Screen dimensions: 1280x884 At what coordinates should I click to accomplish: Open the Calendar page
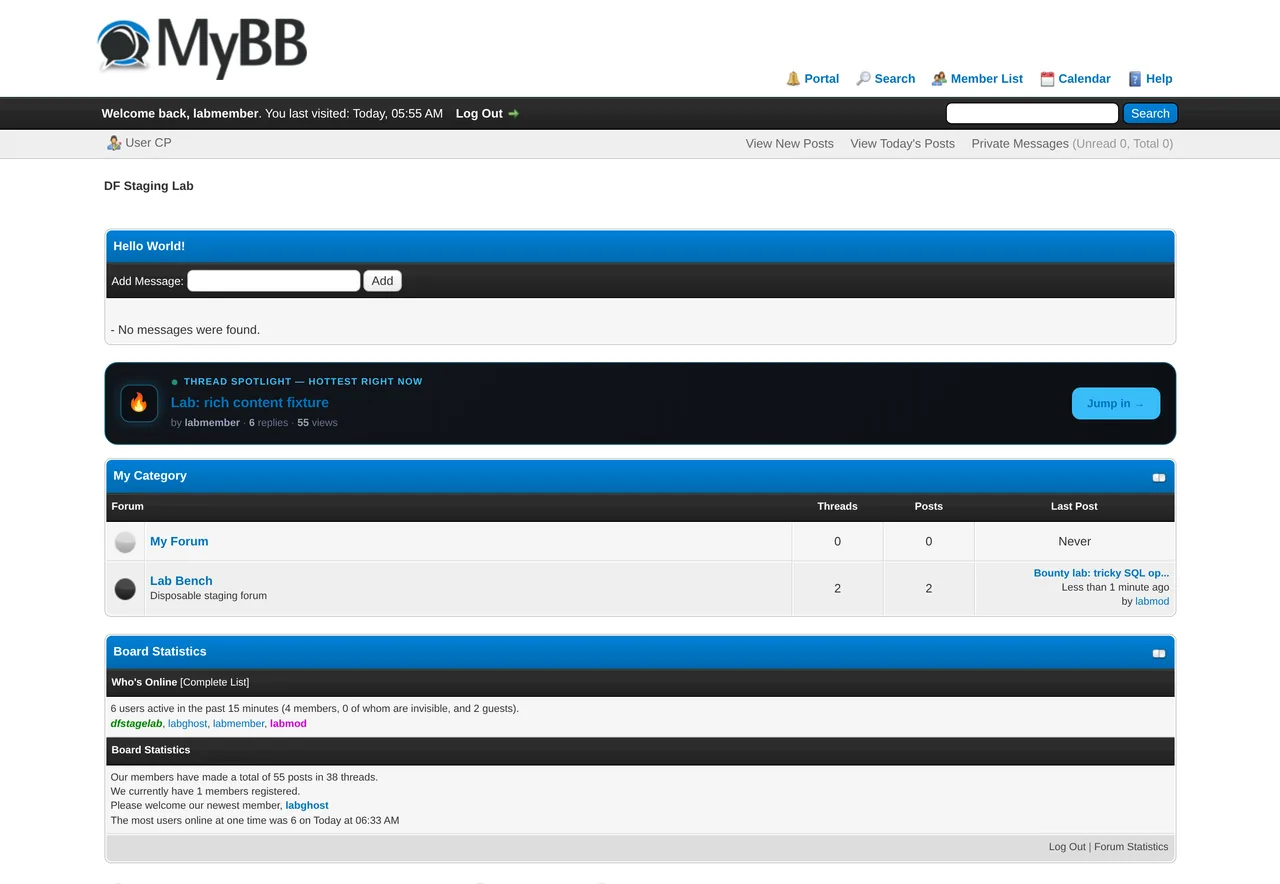(1085, 79)
